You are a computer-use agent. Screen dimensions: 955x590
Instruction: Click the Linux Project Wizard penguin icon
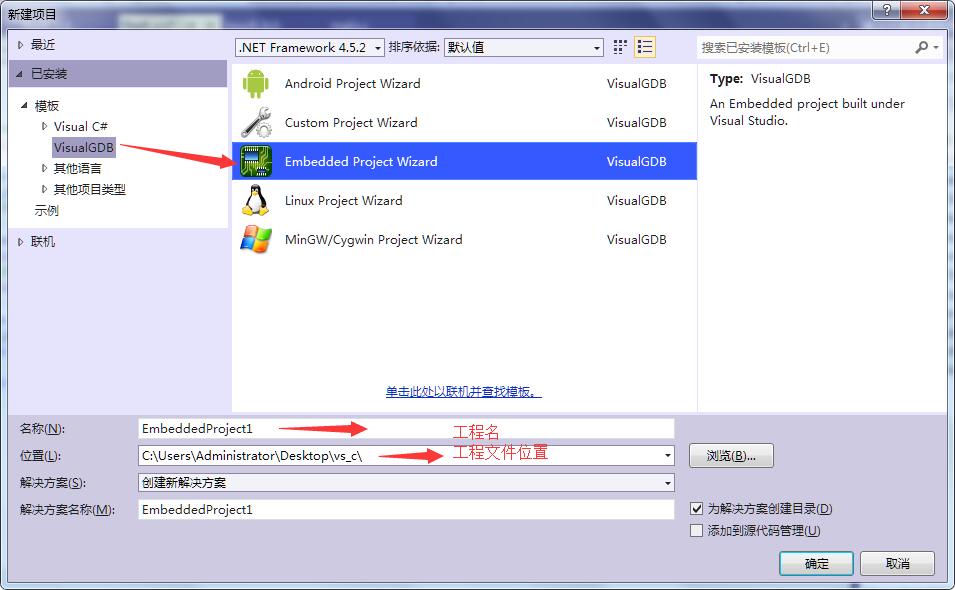coord(256,200)
